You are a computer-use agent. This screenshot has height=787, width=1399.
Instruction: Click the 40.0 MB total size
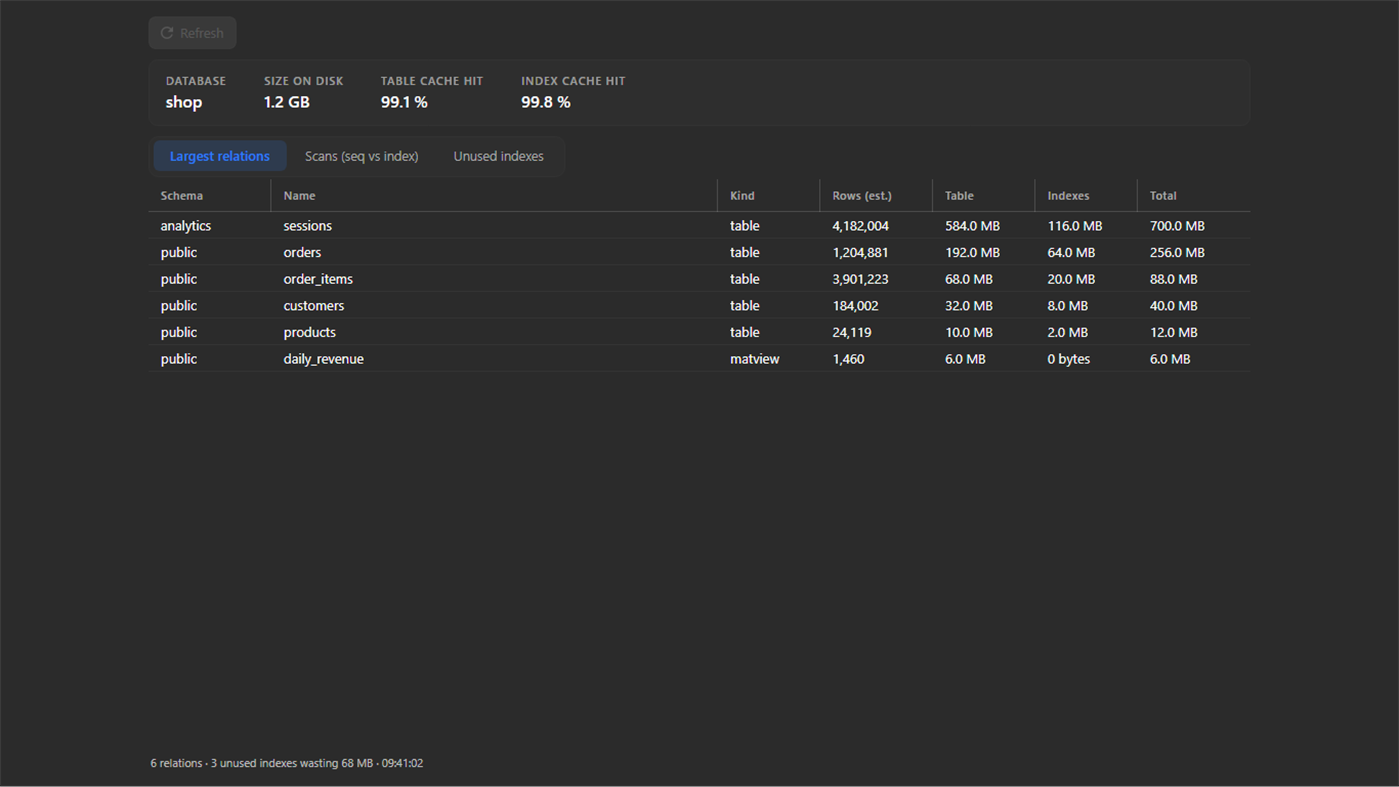point(1174,306)
